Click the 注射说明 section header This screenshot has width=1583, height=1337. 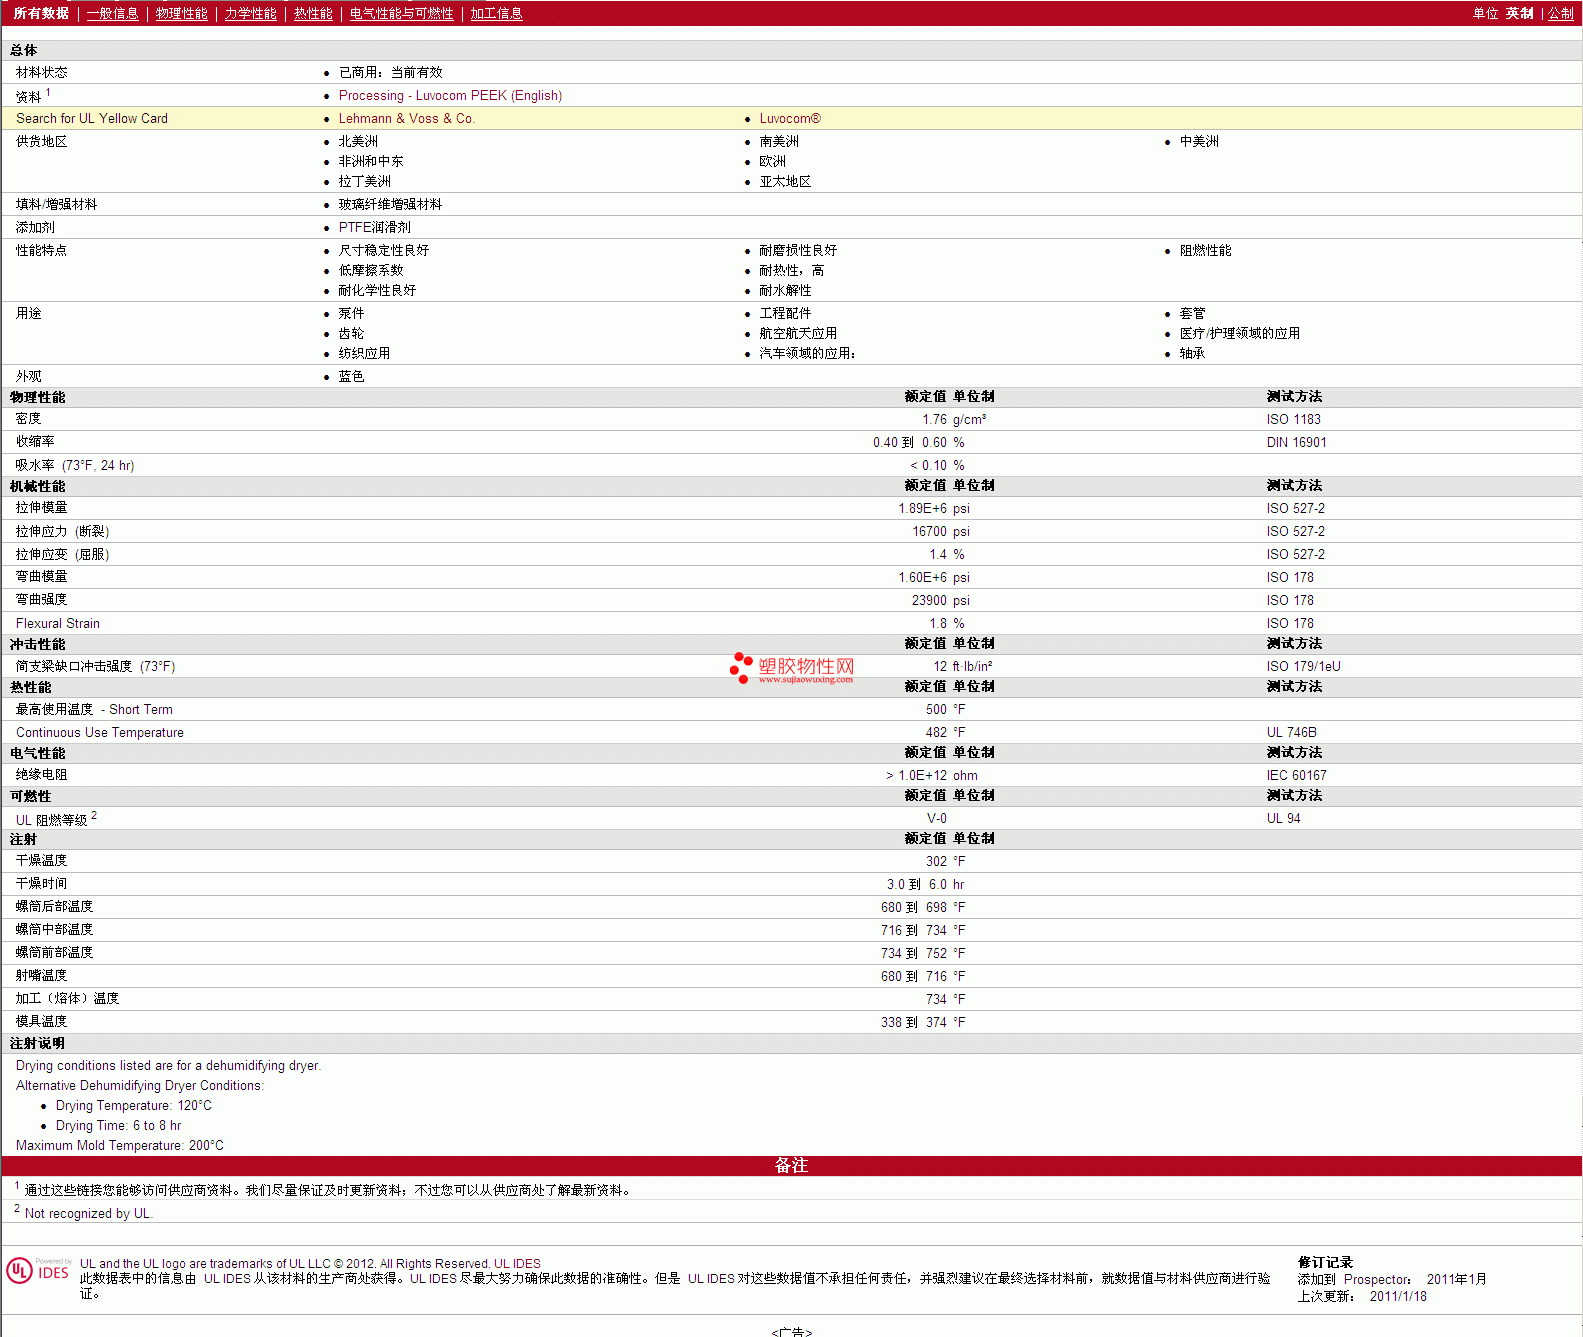pos(37,1043)
